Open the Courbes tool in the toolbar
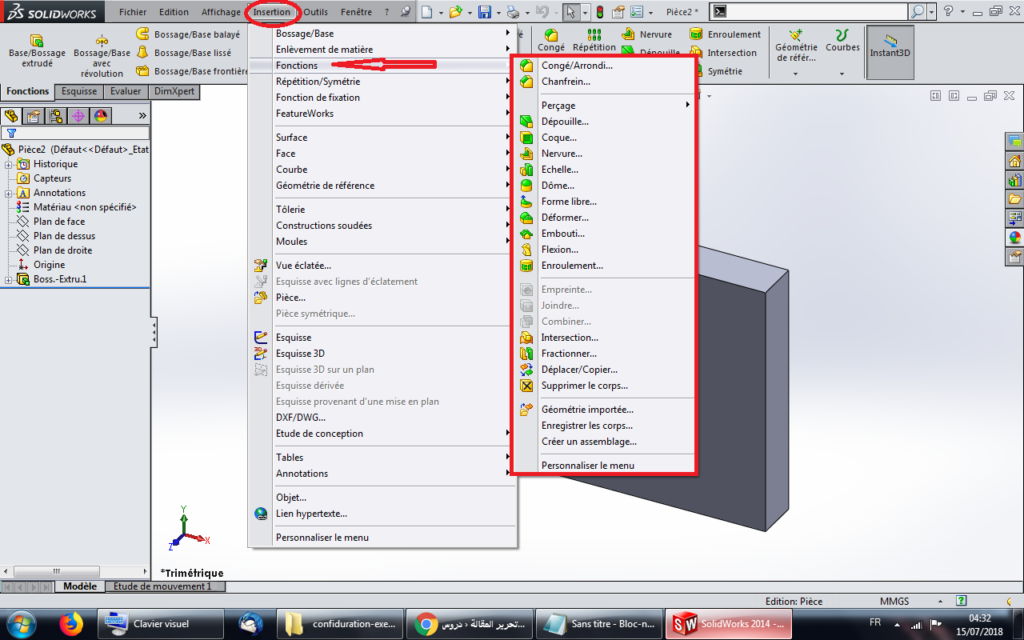The image size is (1024, 640). tap(842, 38)
